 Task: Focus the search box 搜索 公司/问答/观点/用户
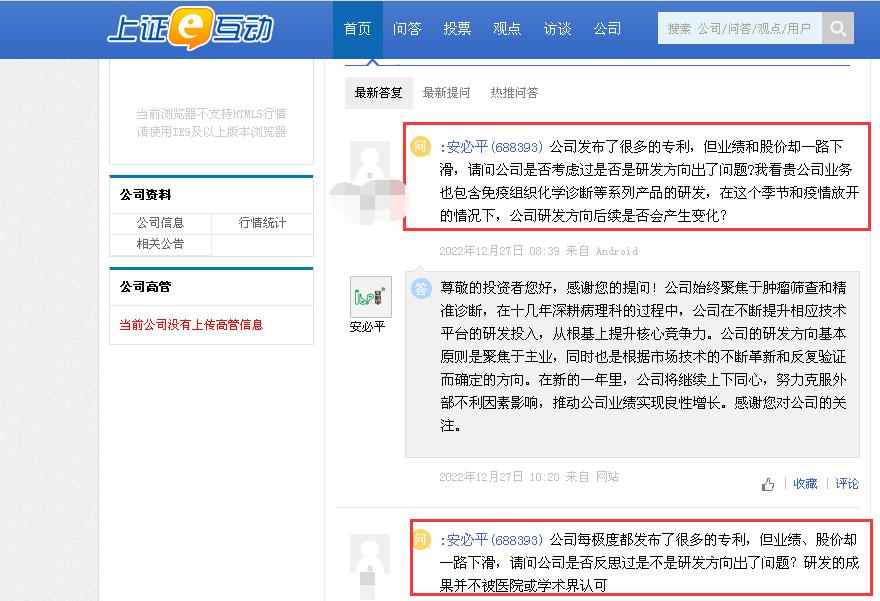[740, 28]
